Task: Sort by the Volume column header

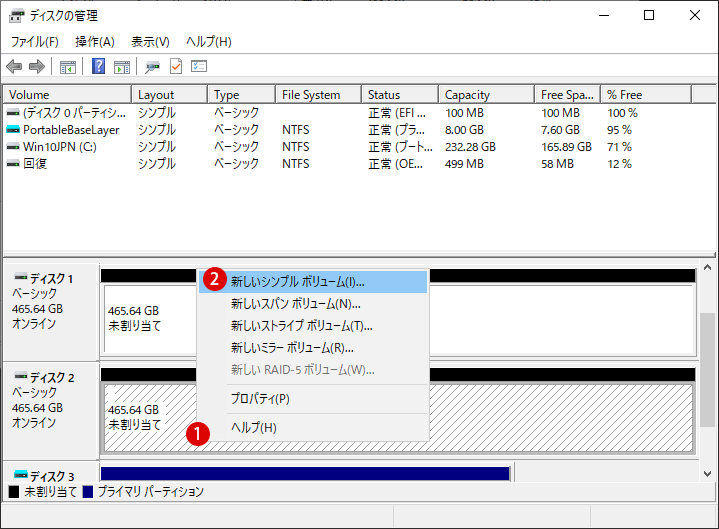Action: (67, 95)
